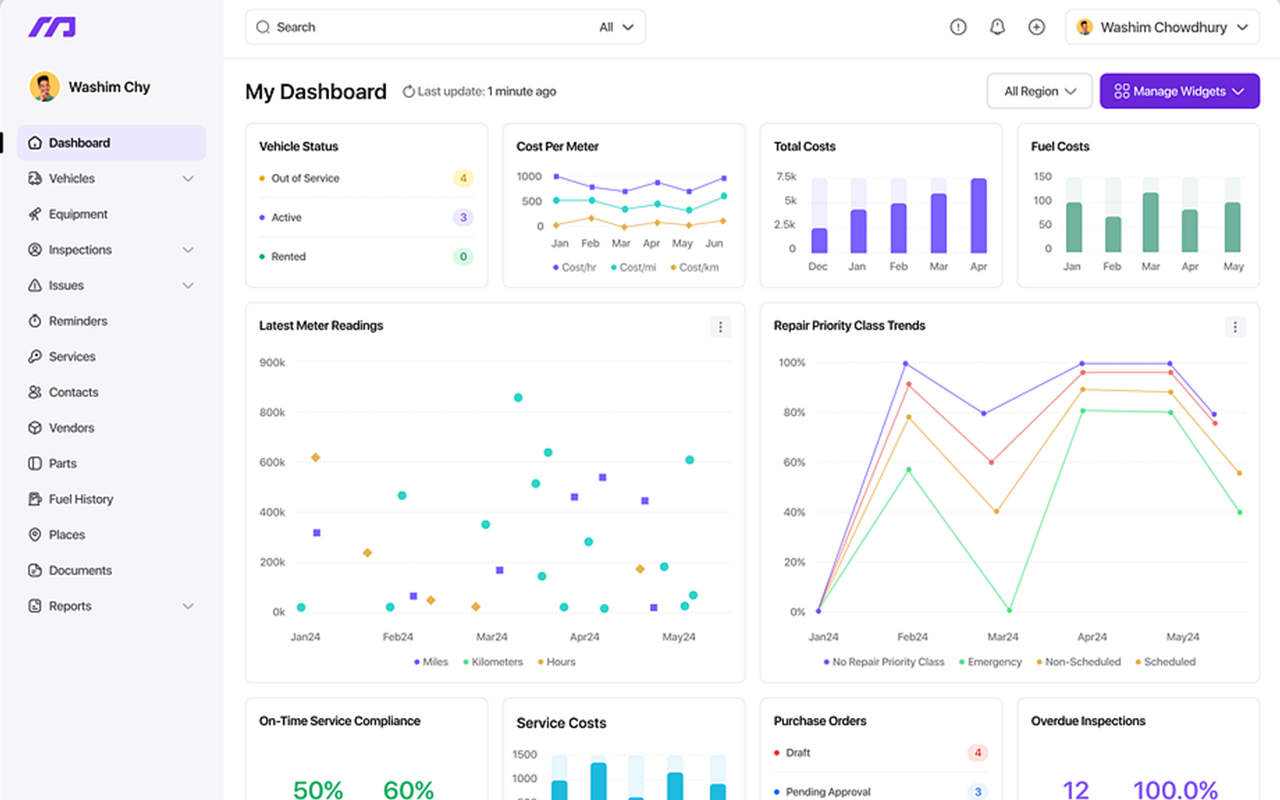Go to the Reminders page
The height and width of the screenshot is (800, 1280).
(x=77, y=321)
